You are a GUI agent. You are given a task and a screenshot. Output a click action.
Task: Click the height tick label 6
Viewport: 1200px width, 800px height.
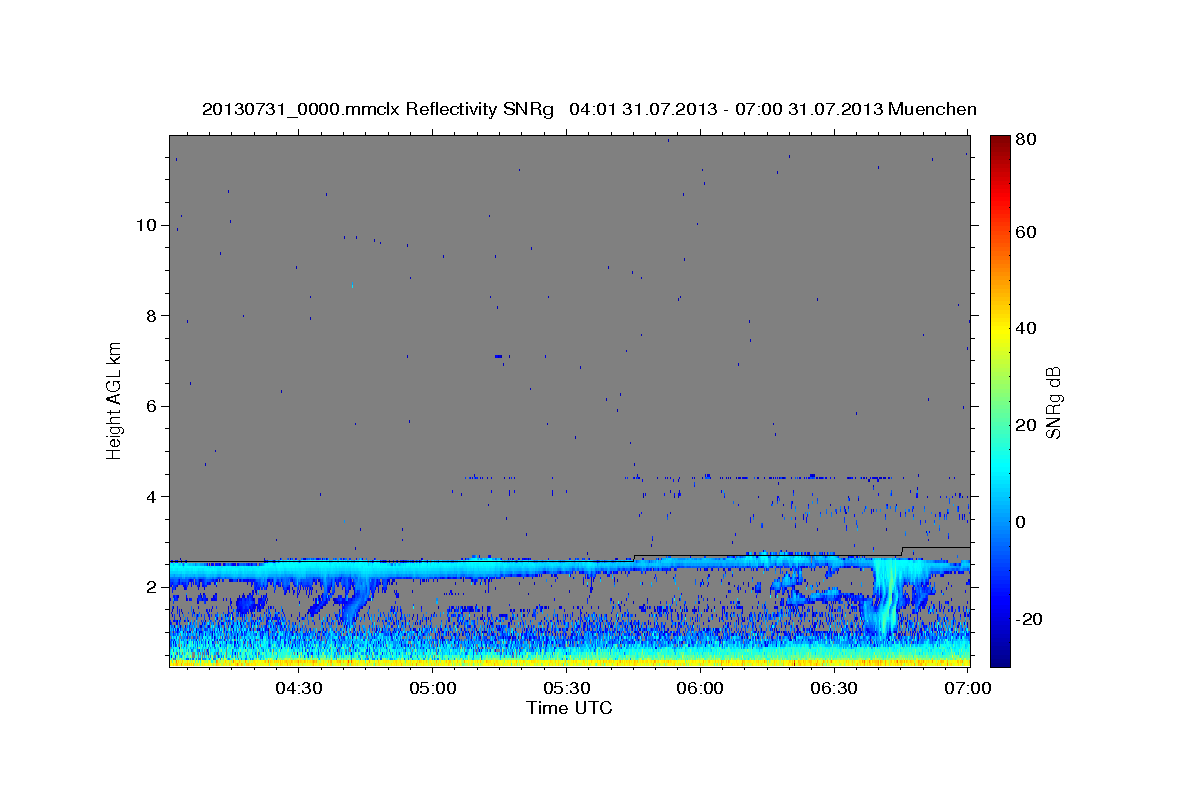pos(151,406)
